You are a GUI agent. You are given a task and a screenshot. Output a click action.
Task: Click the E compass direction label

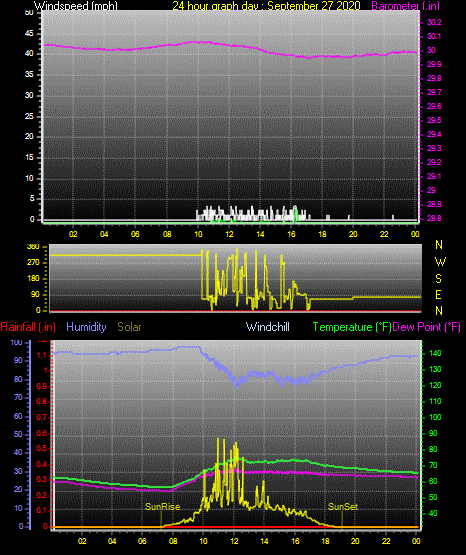tap(438, 295)
